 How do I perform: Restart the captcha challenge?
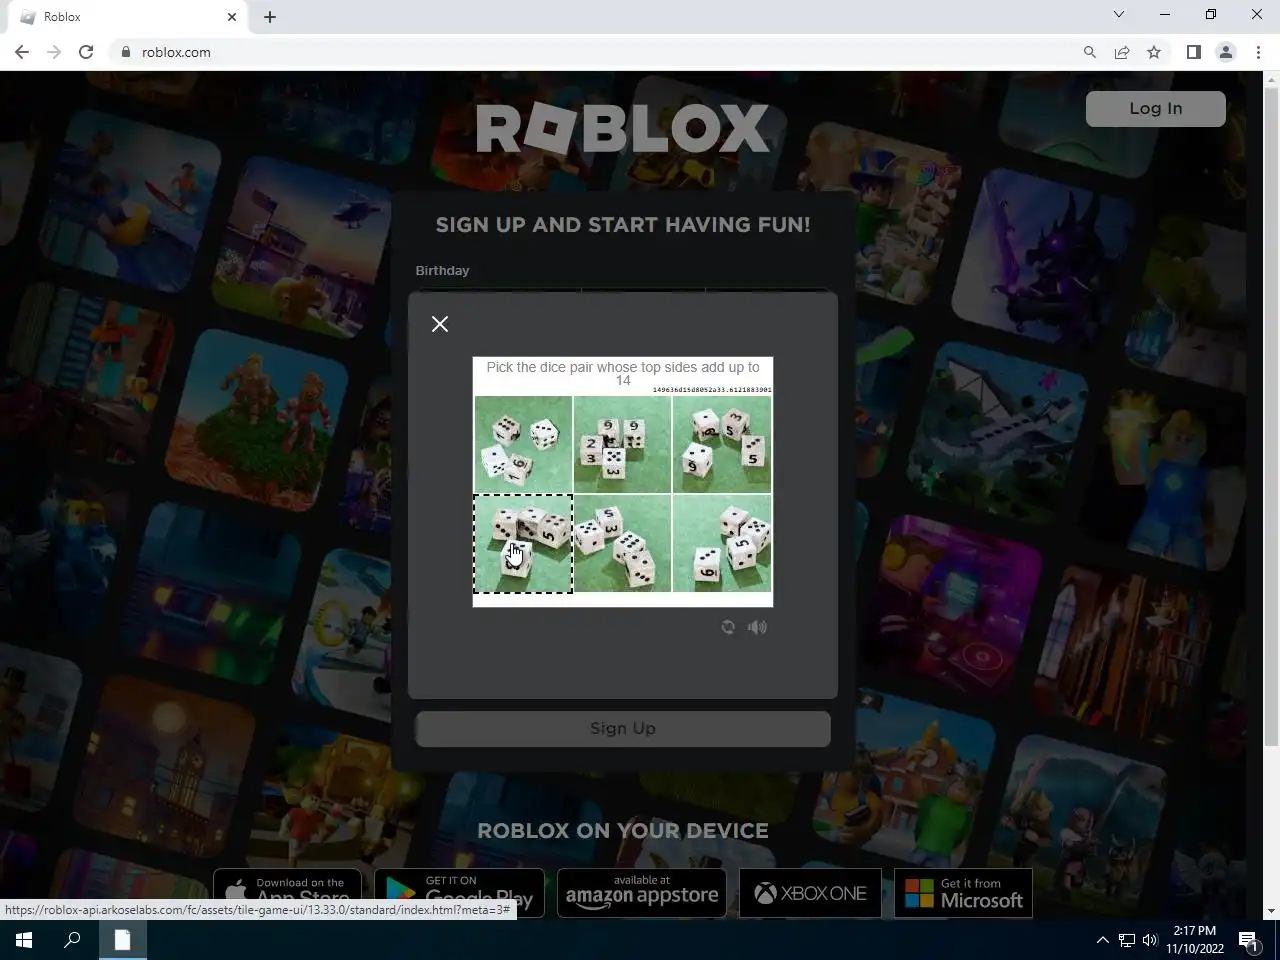pyautogui.click(x=728, y=627)
